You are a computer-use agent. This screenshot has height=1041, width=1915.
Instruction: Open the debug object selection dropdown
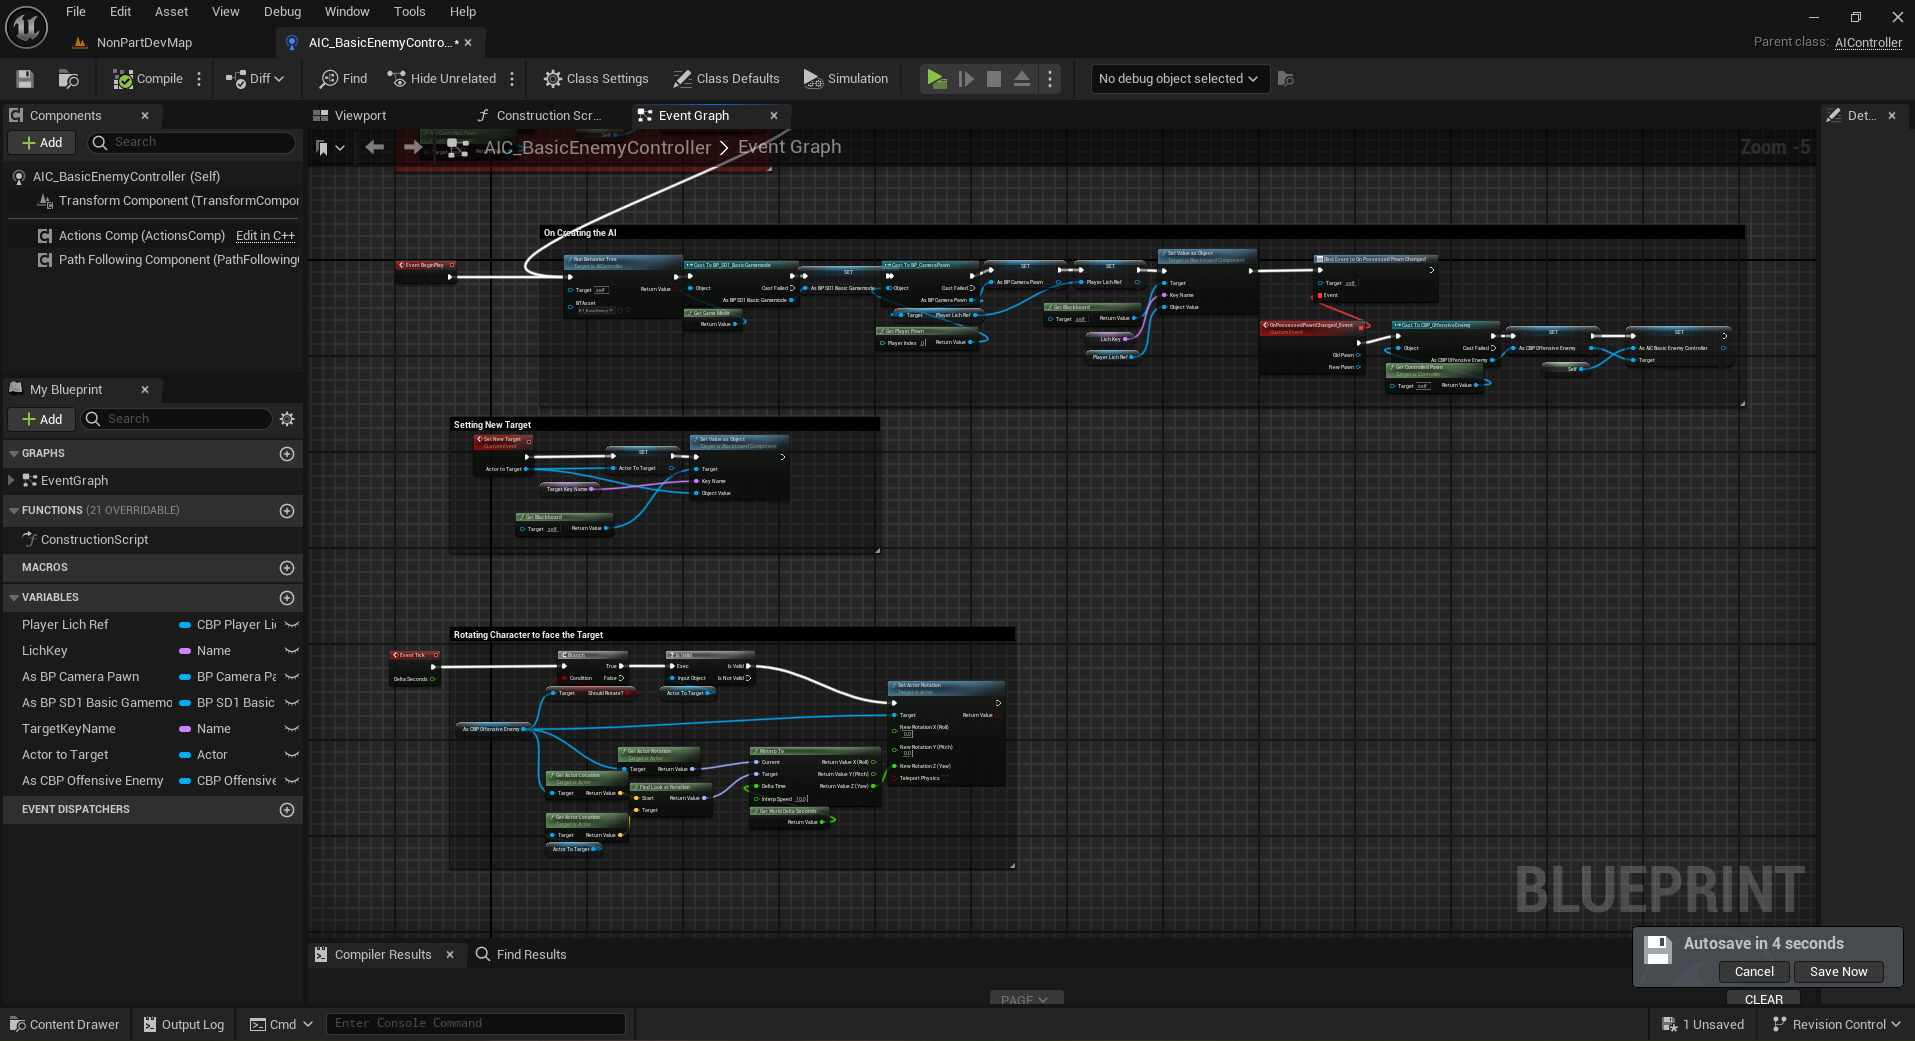pos(1178,79)
